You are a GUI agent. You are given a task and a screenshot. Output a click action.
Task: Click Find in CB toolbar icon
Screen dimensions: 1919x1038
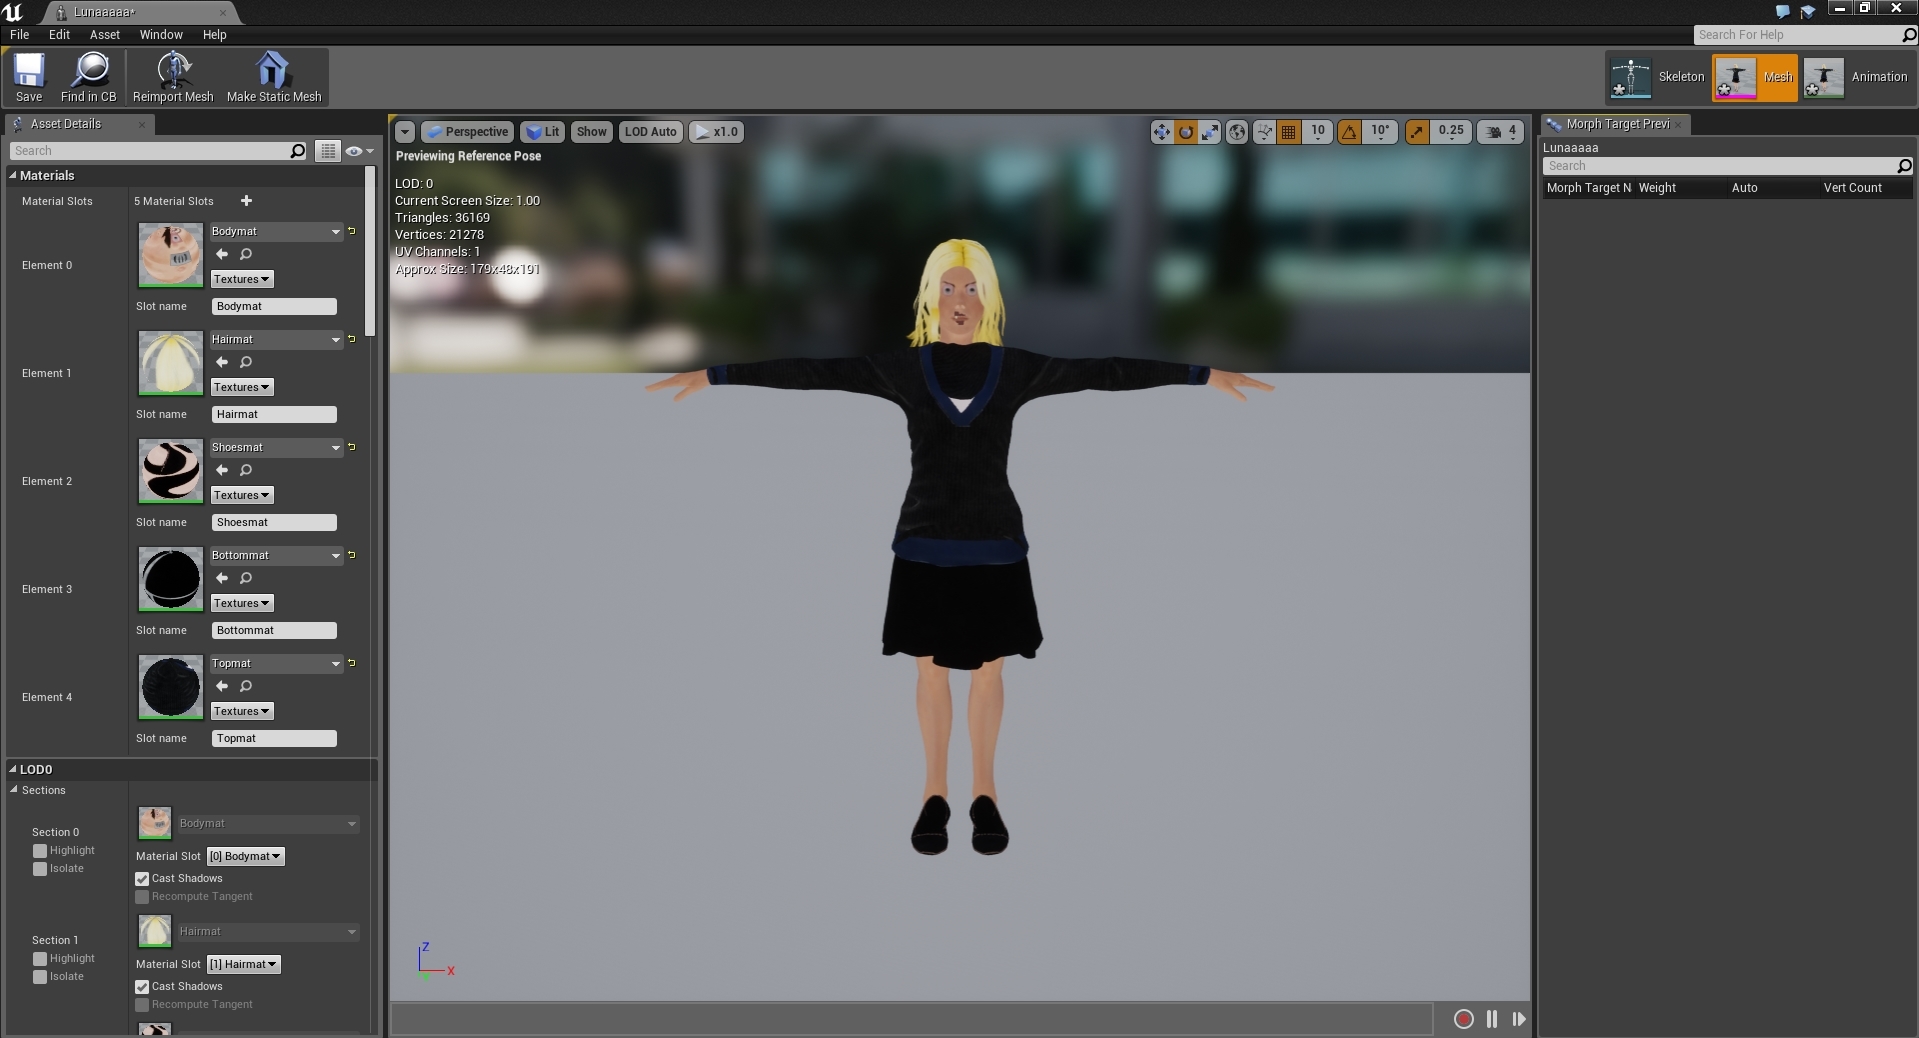[x=89, y=77]
